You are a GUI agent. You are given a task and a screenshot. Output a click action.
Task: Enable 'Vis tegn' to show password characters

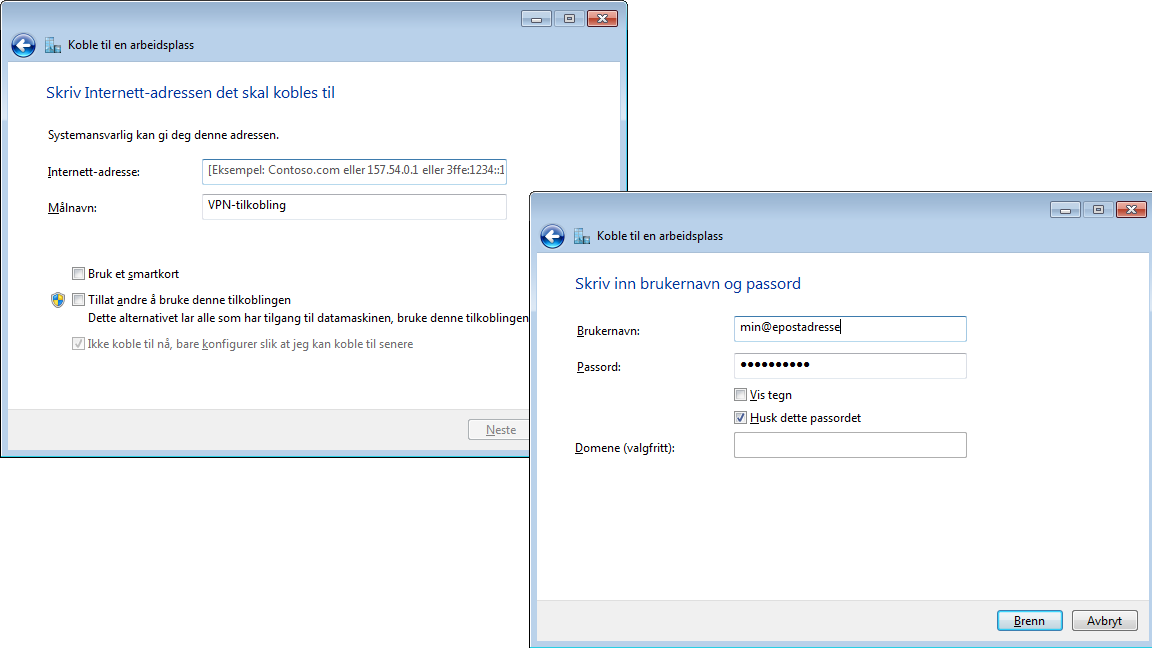pos(740,394)
